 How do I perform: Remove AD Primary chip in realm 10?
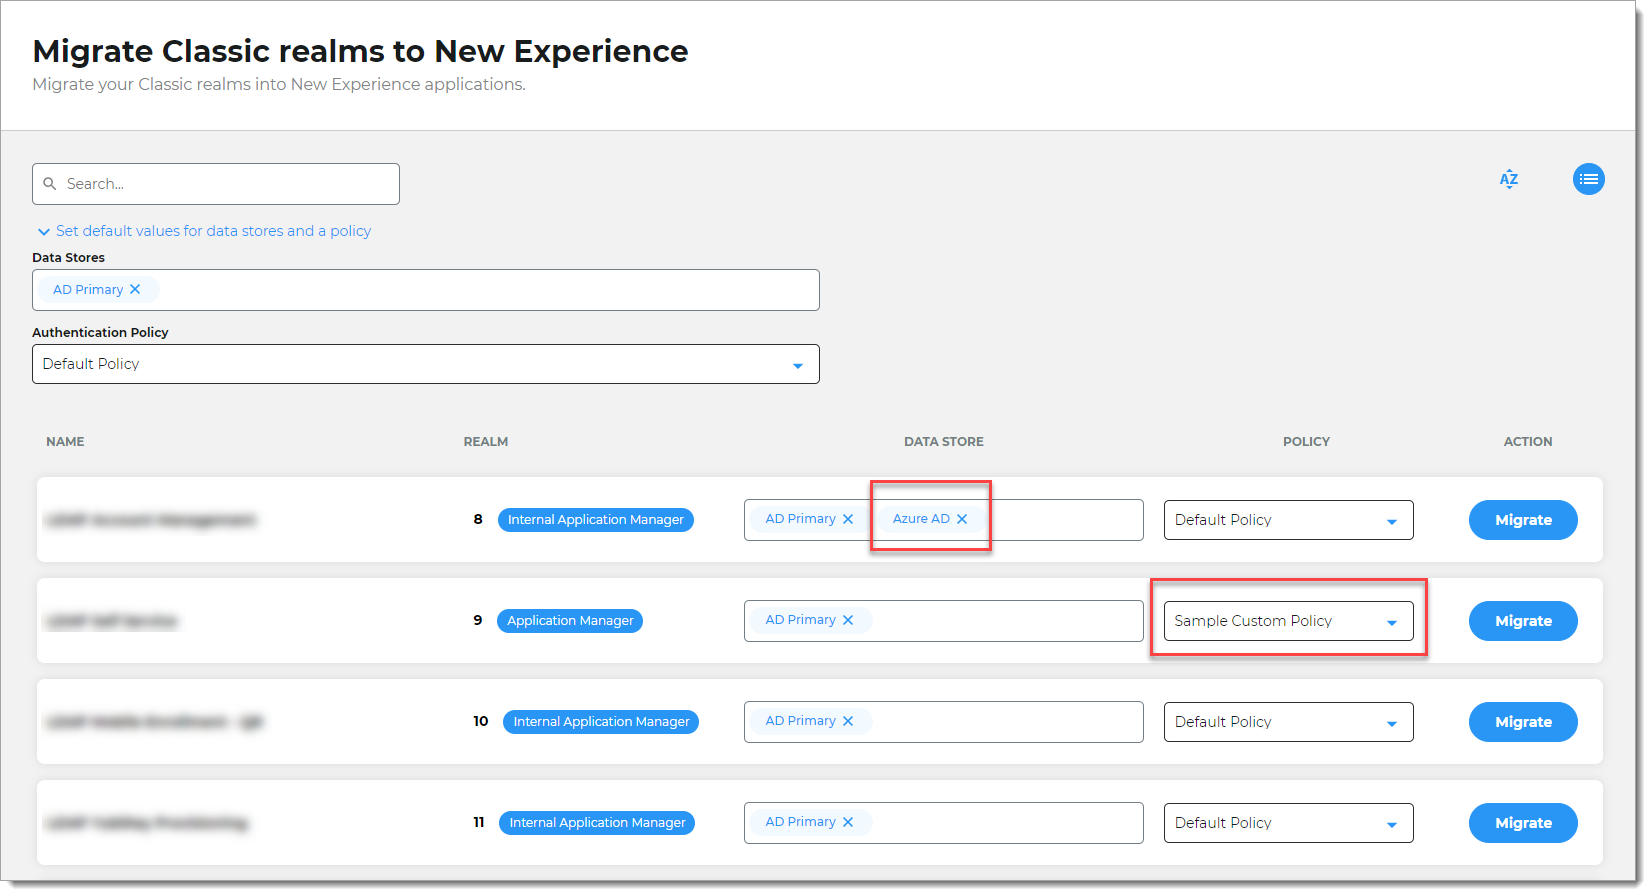[x=848, y=721]
